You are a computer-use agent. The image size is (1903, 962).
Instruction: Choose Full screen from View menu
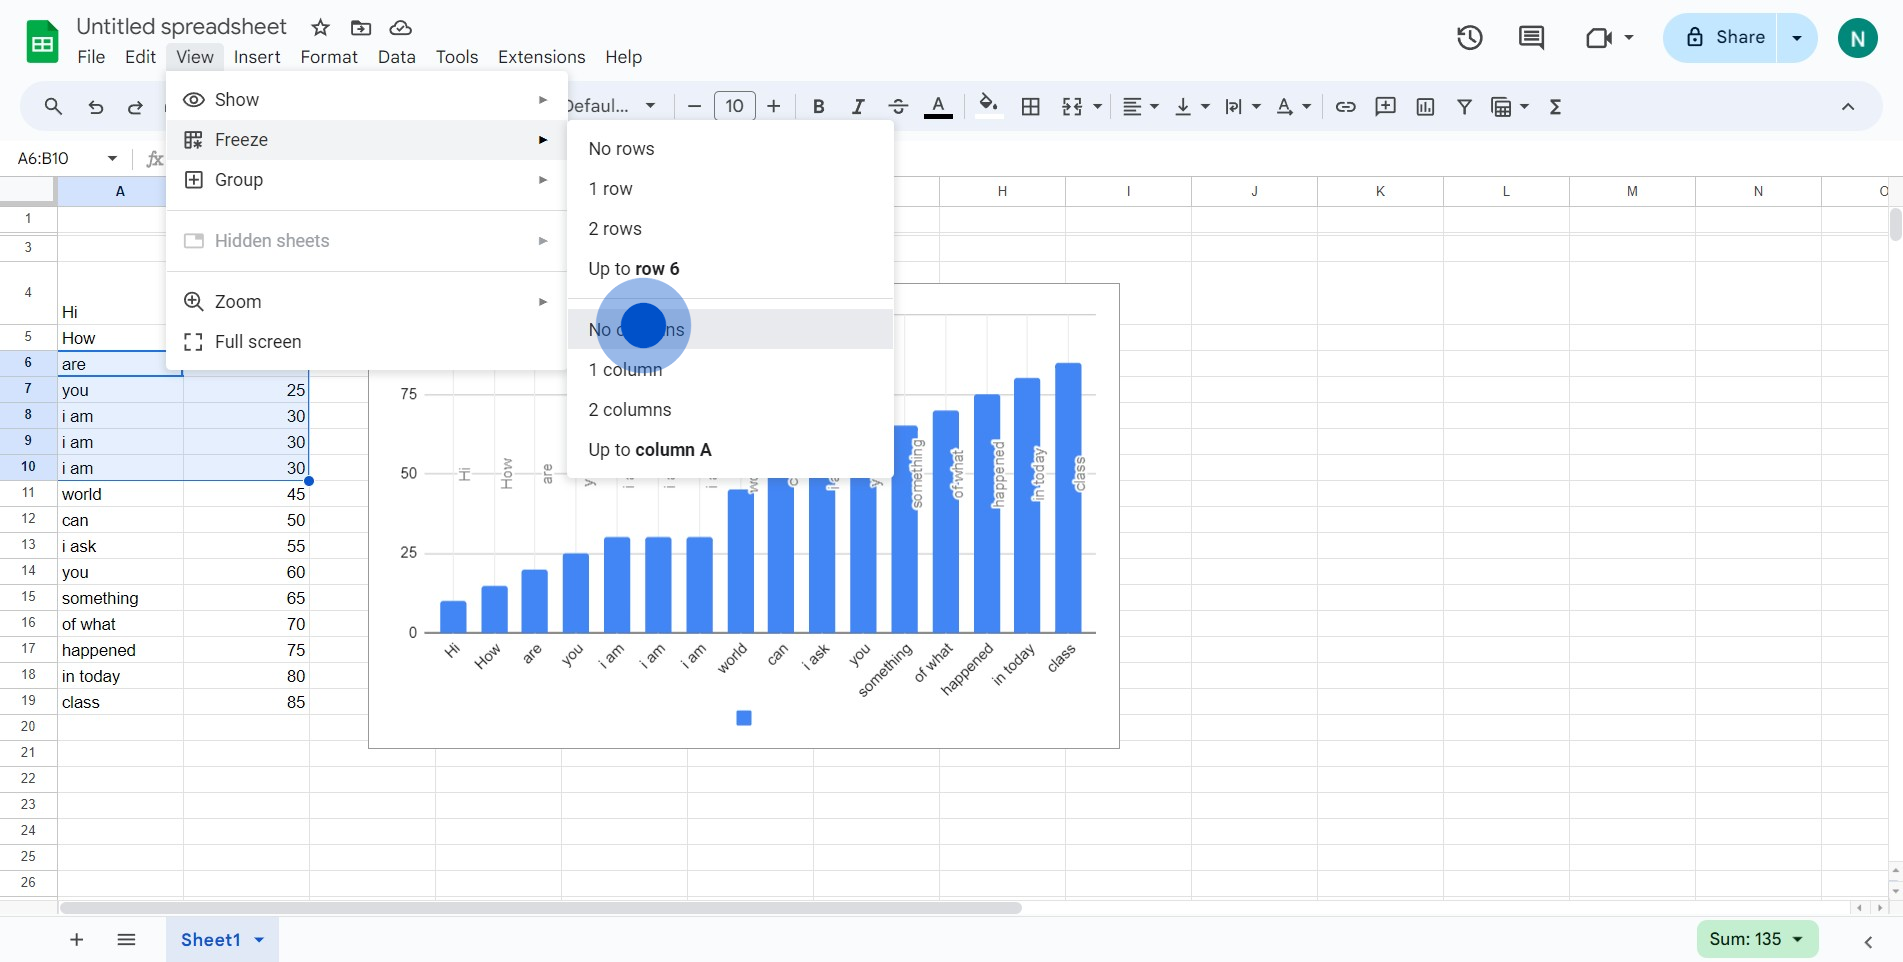pyautogui.click(x=367, y=342)
